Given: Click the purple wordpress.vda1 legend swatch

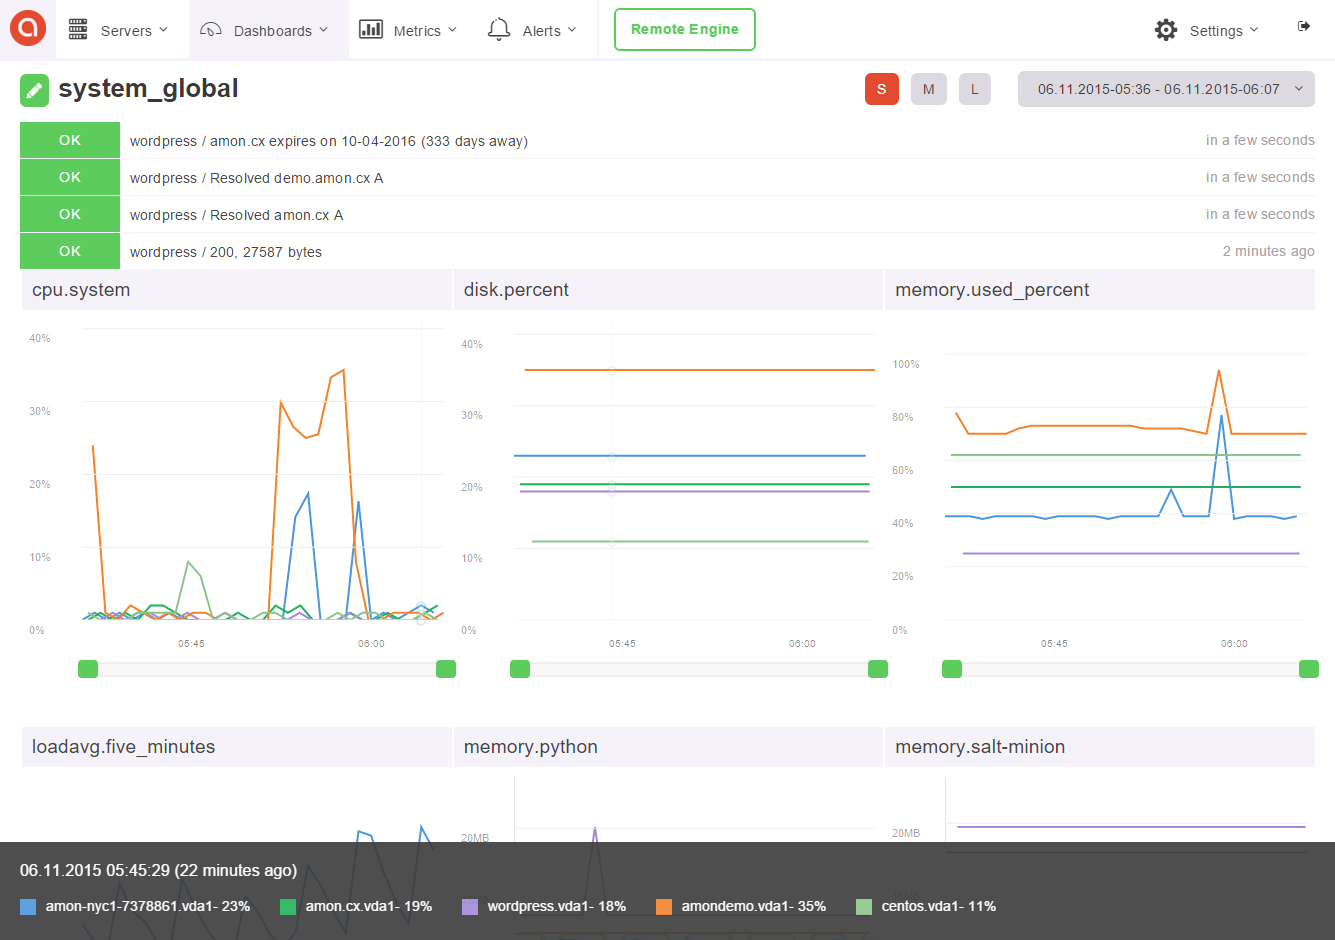Looking at the screenshot, I should coord(470,907).
